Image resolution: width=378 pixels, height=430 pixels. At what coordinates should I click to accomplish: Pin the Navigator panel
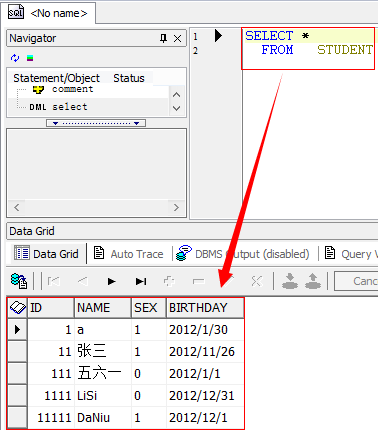point(163,38)
